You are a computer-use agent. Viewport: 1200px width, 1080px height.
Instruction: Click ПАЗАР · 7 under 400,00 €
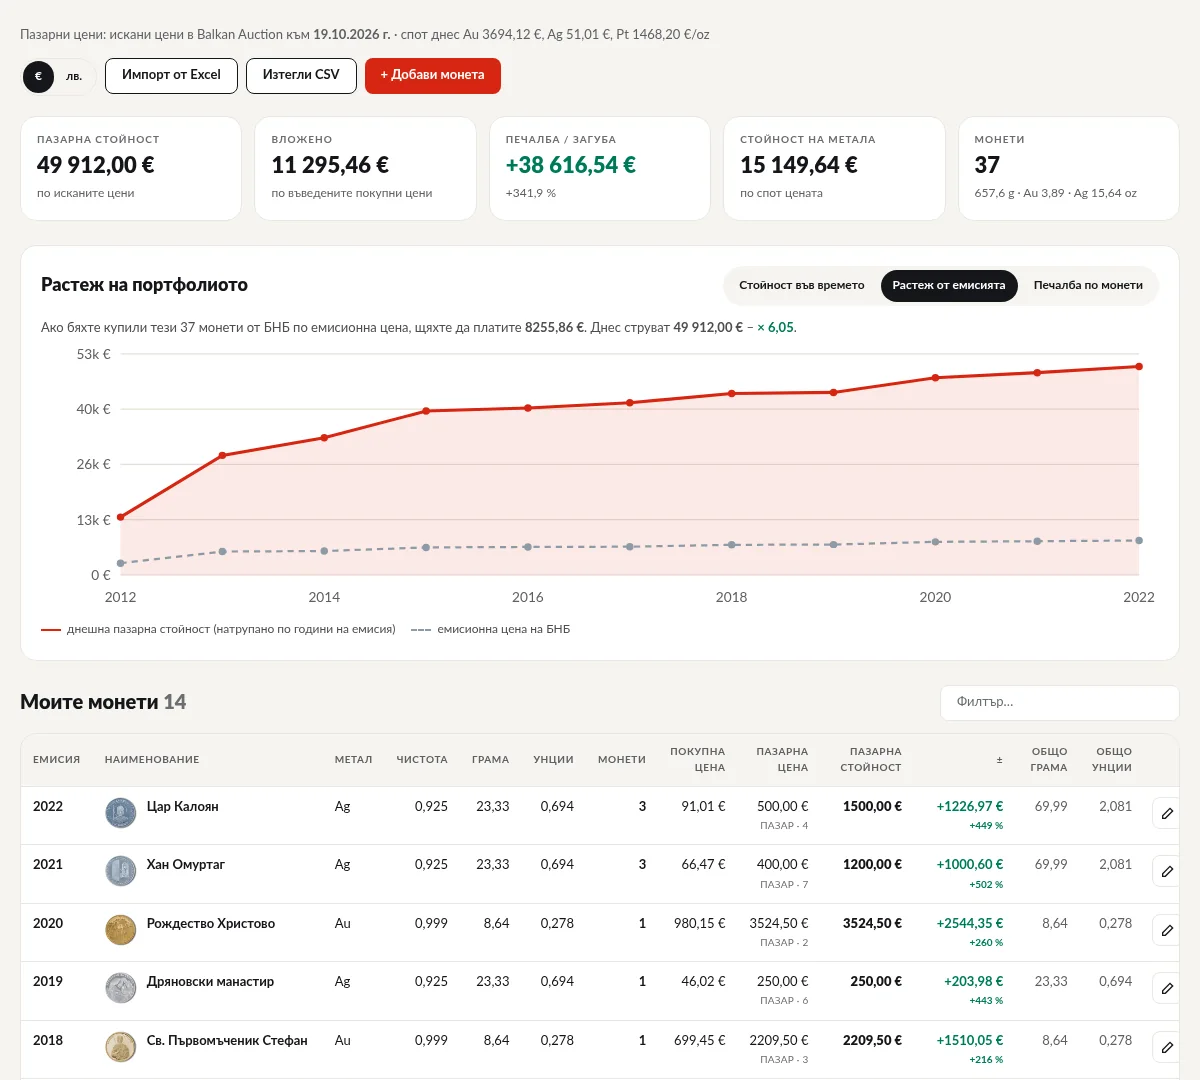[784, 885]
